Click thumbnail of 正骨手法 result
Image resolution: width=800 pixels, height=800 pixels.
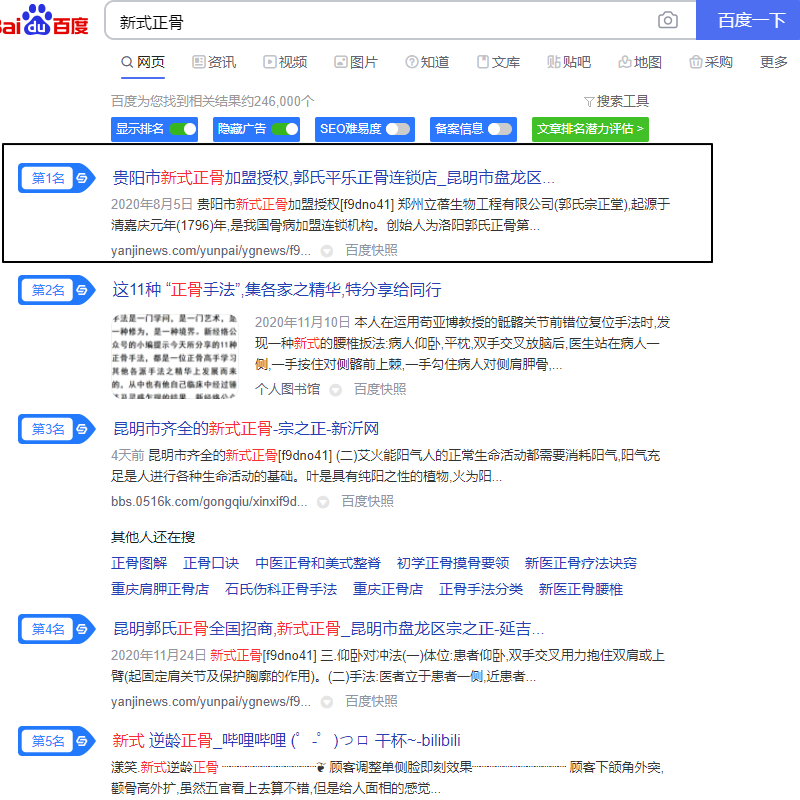174,356
